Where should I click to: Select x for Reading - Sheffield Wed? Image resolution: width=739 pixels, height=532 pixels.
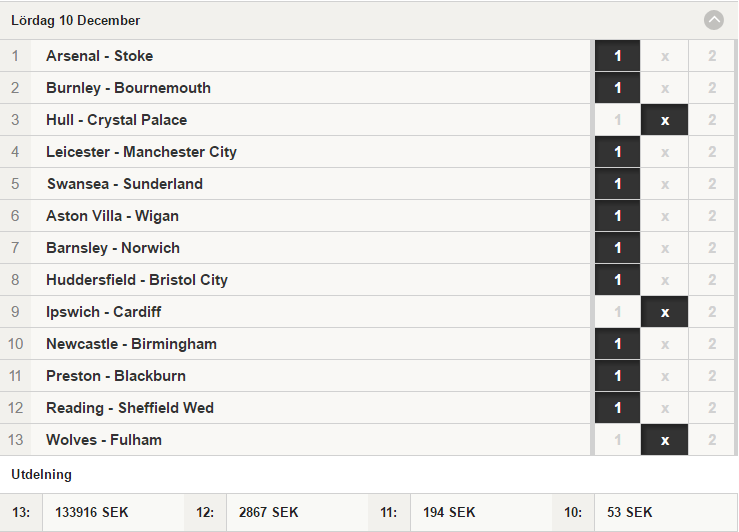click(x=665, y=408)
